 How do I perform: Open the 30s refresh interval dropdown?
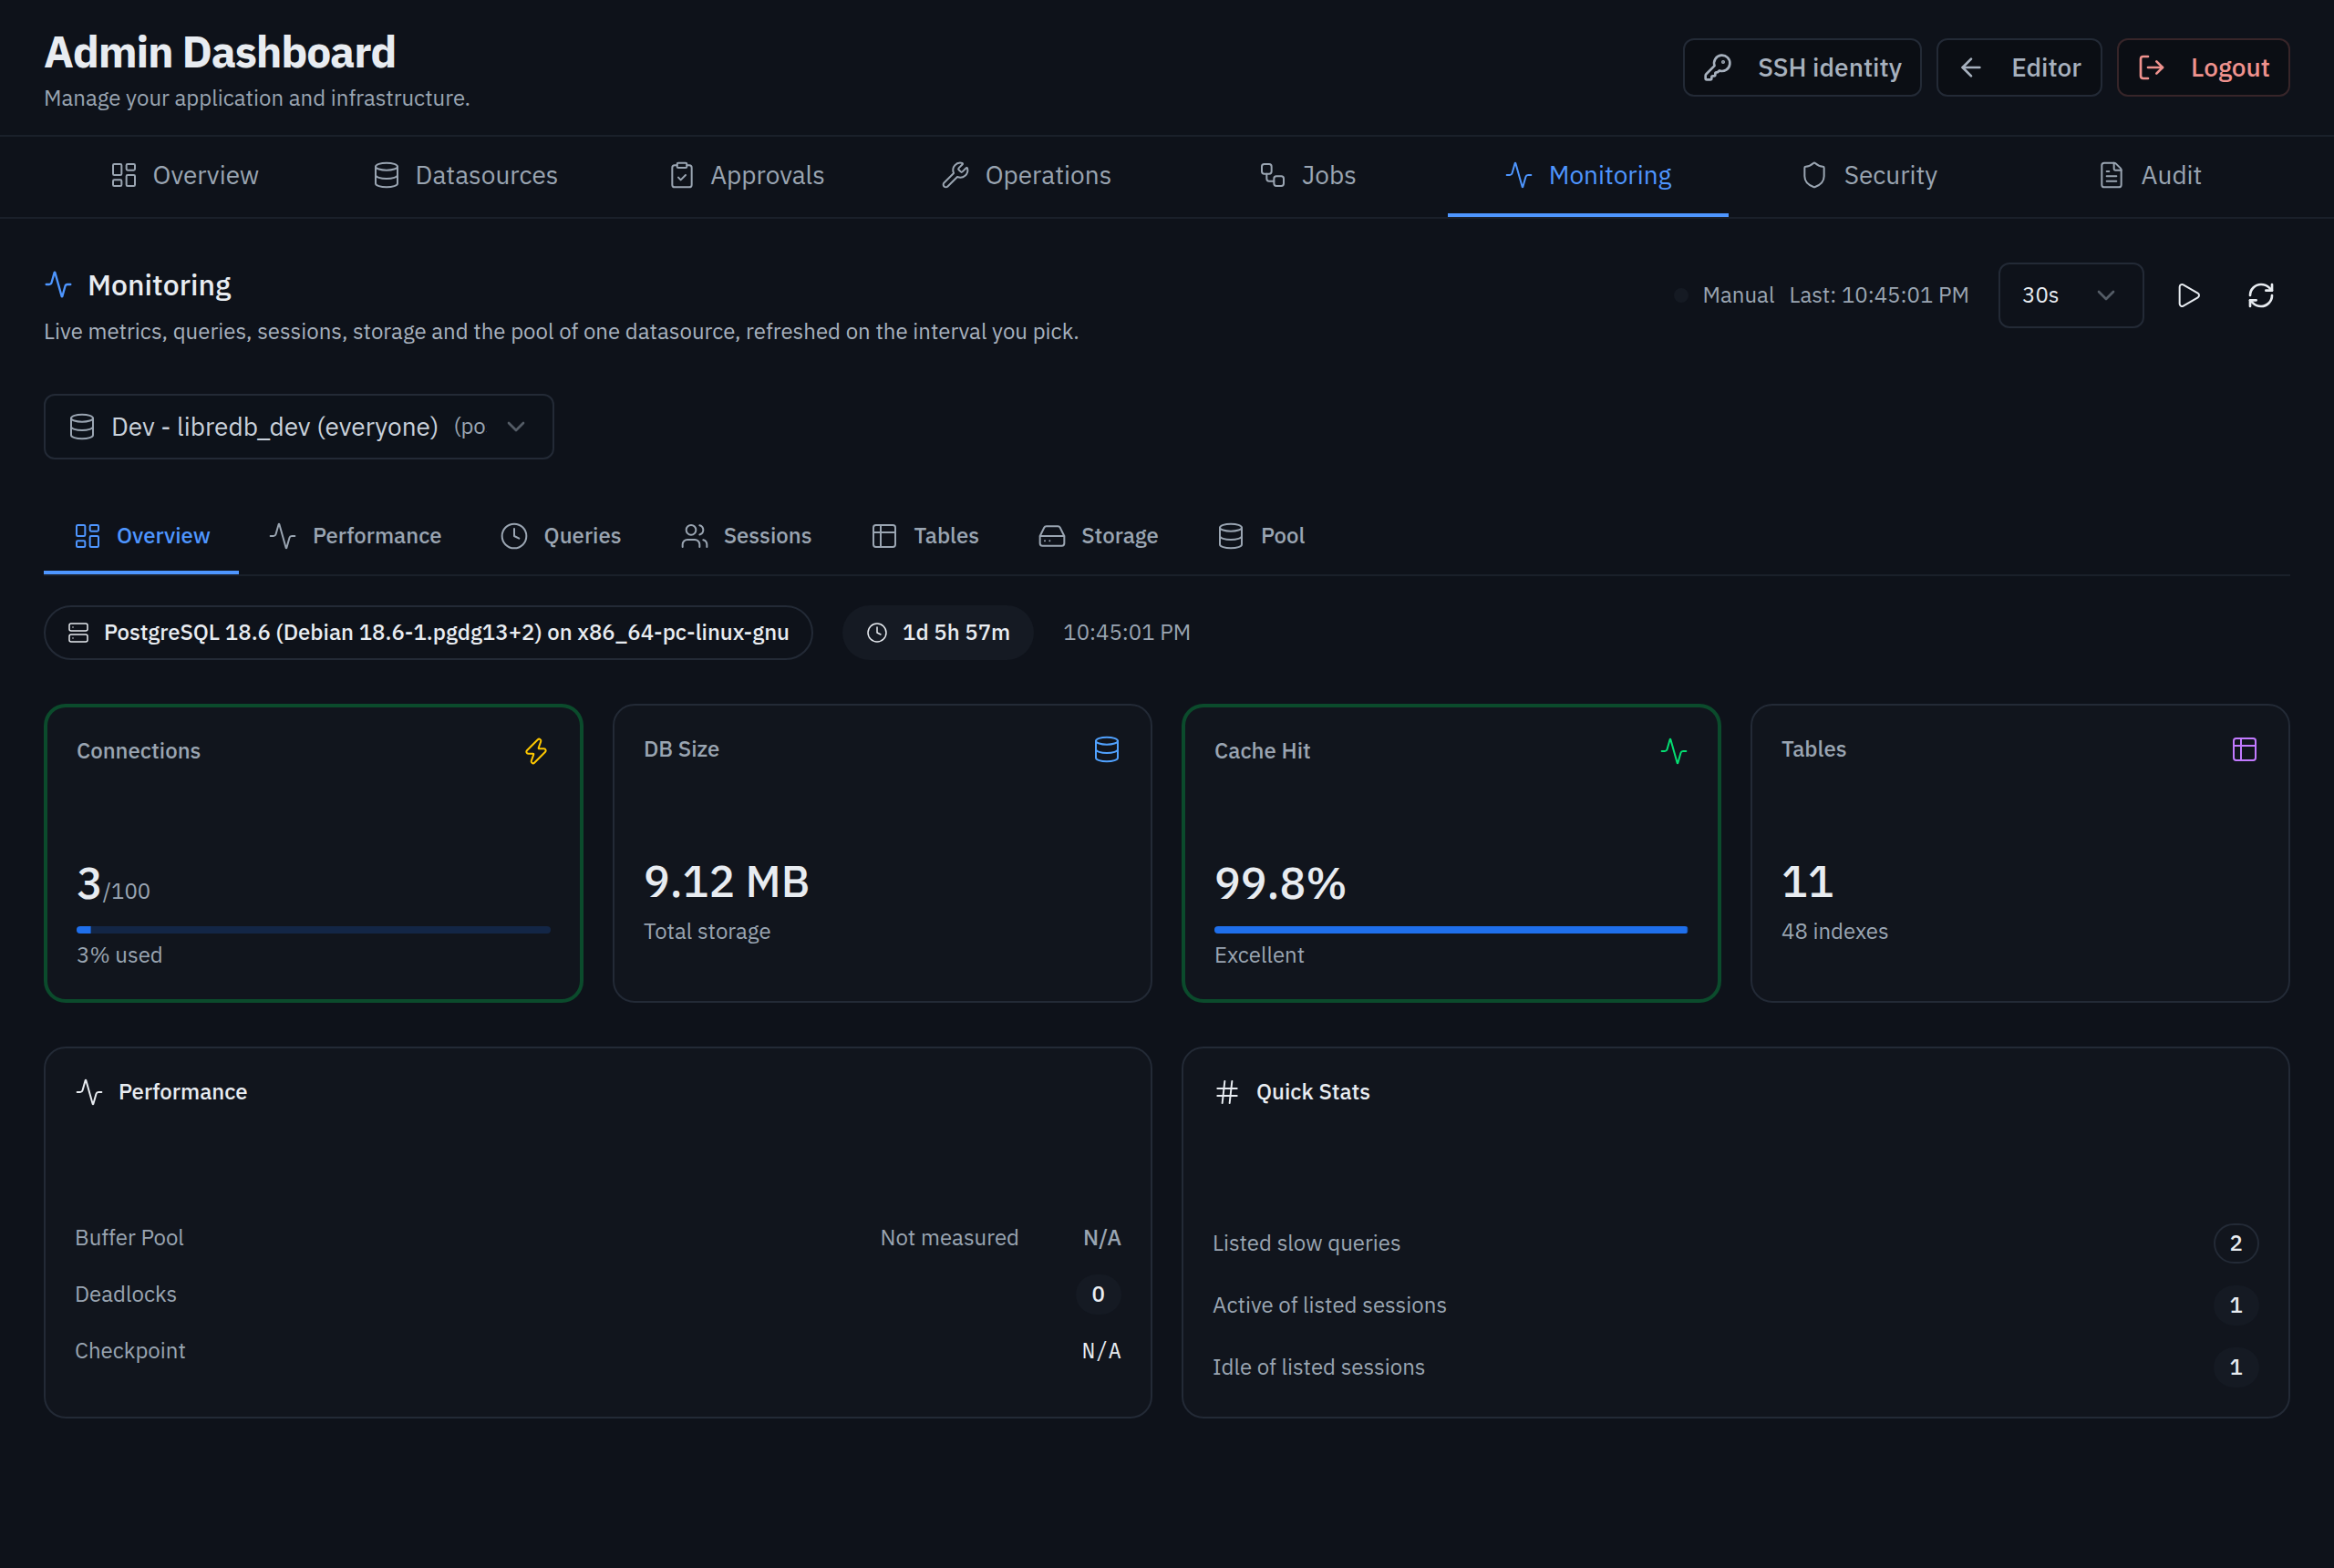[x=2070, y=295]
